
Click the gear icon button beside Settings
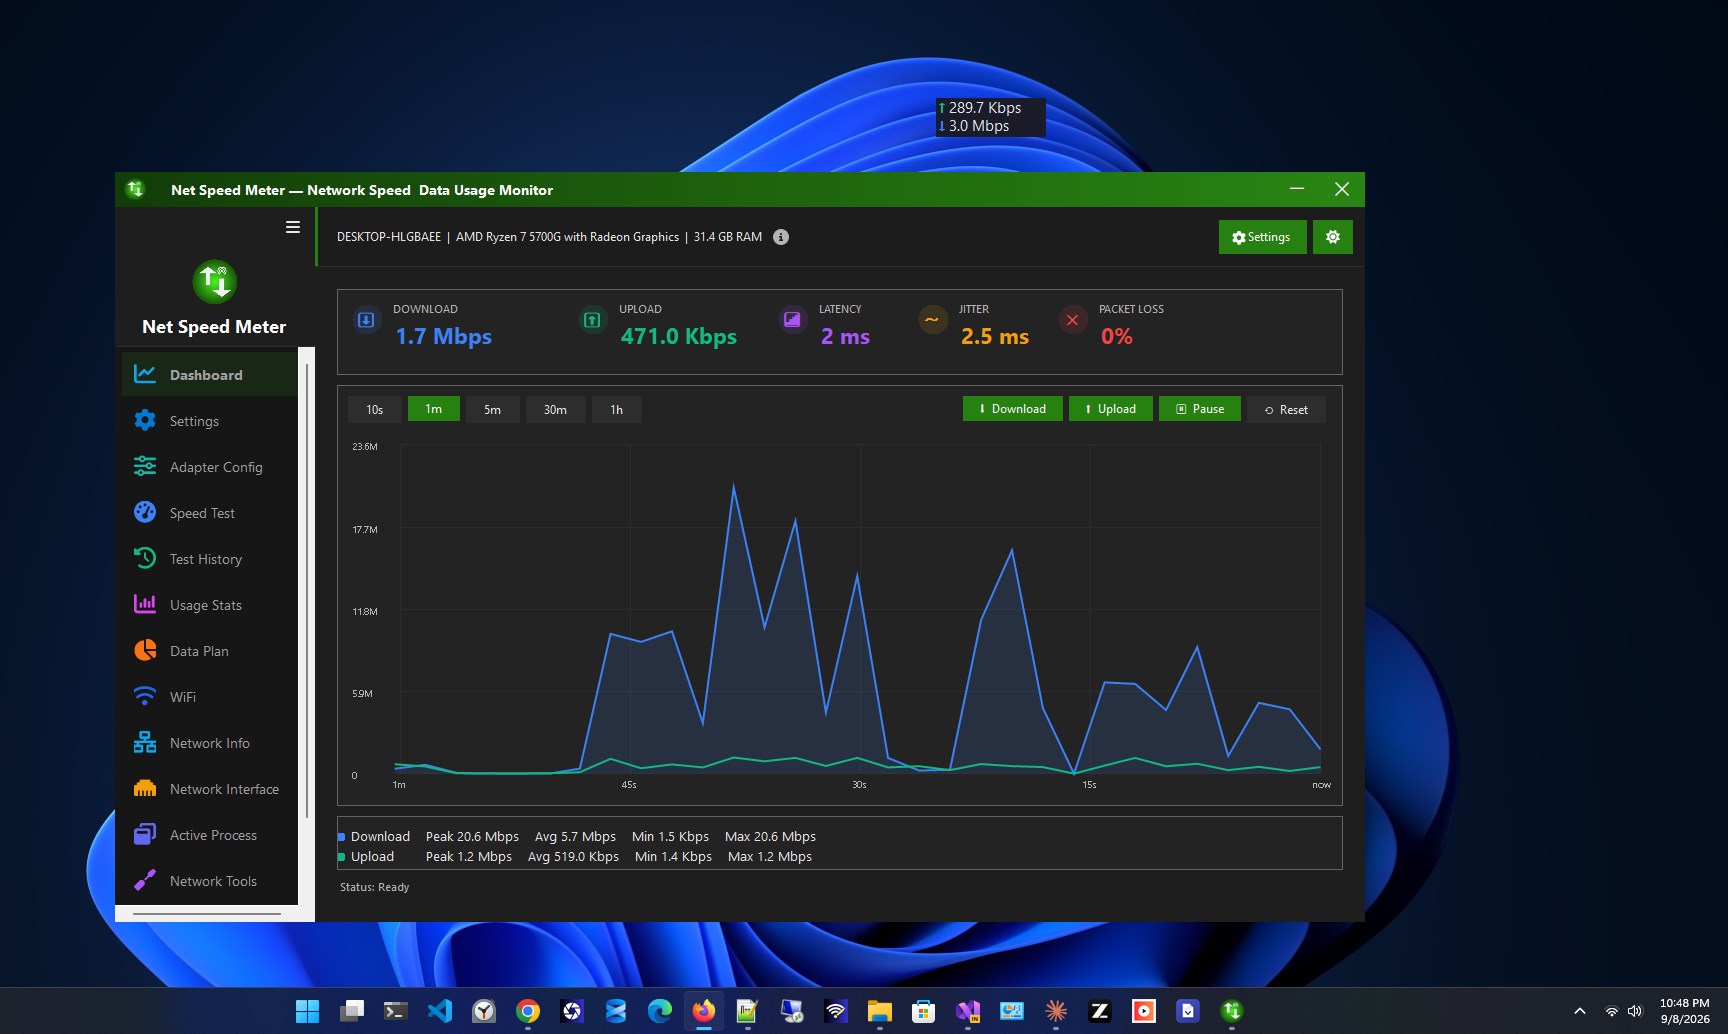pos(1333,237)
